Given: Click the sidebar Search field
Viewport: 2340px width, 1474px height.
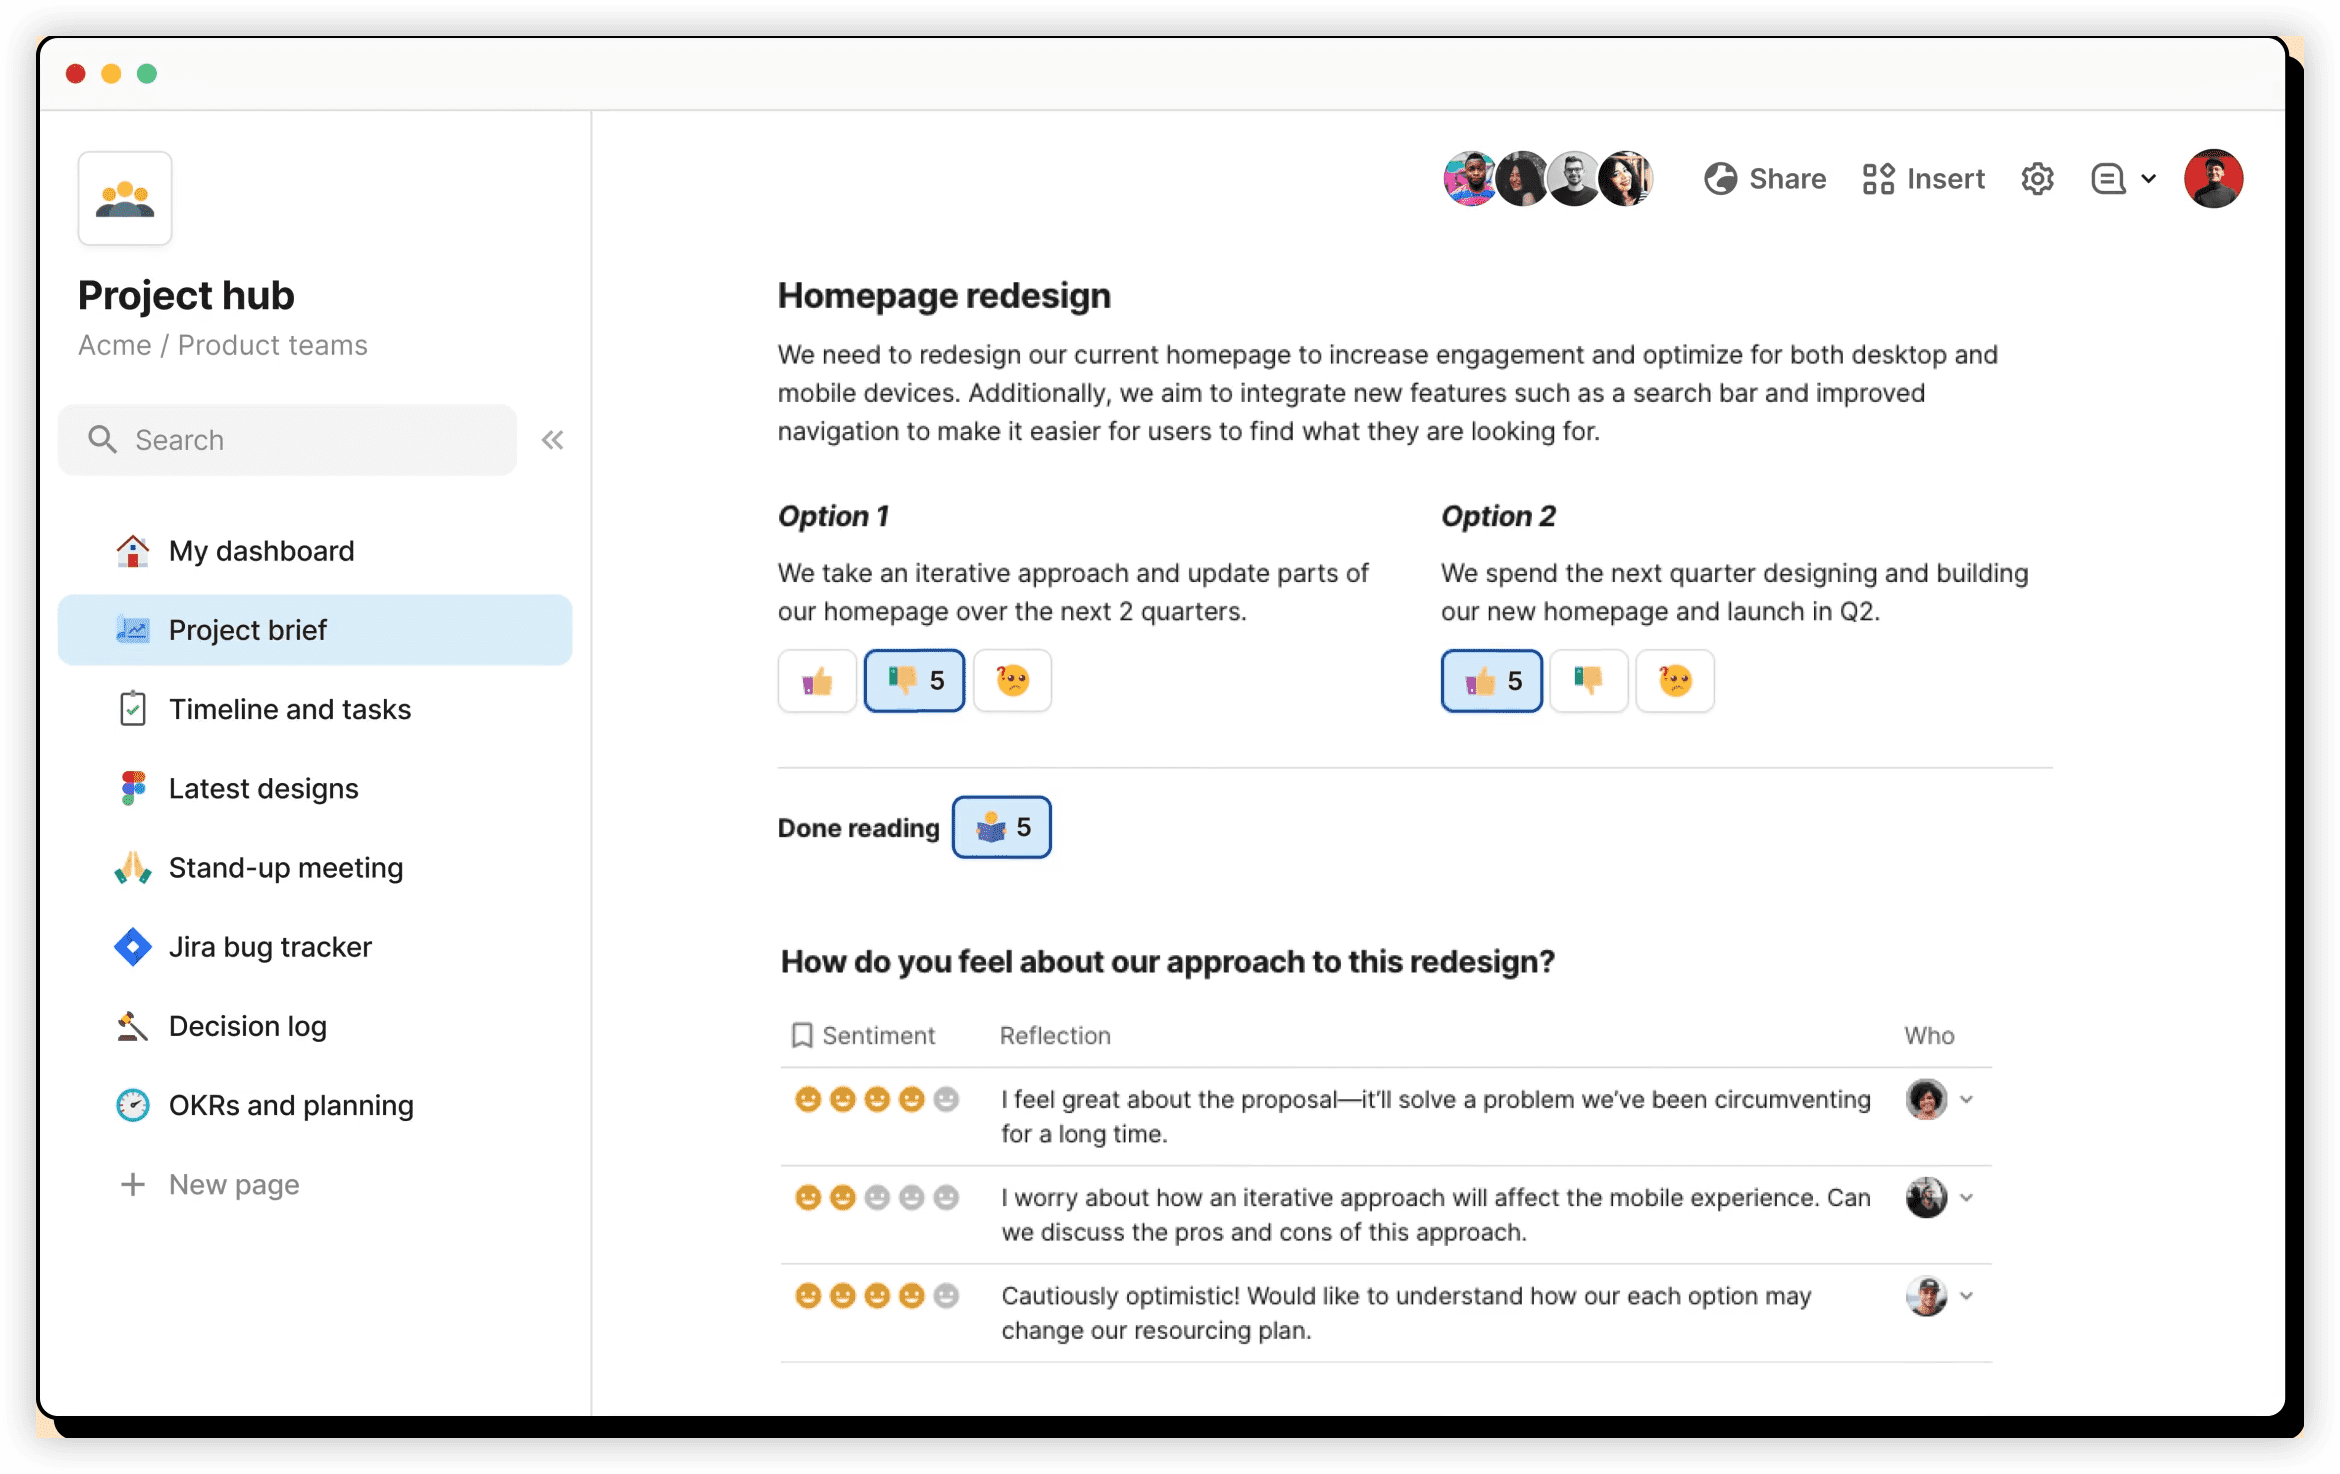Looking at the screenshot, I should pos(287,440).
